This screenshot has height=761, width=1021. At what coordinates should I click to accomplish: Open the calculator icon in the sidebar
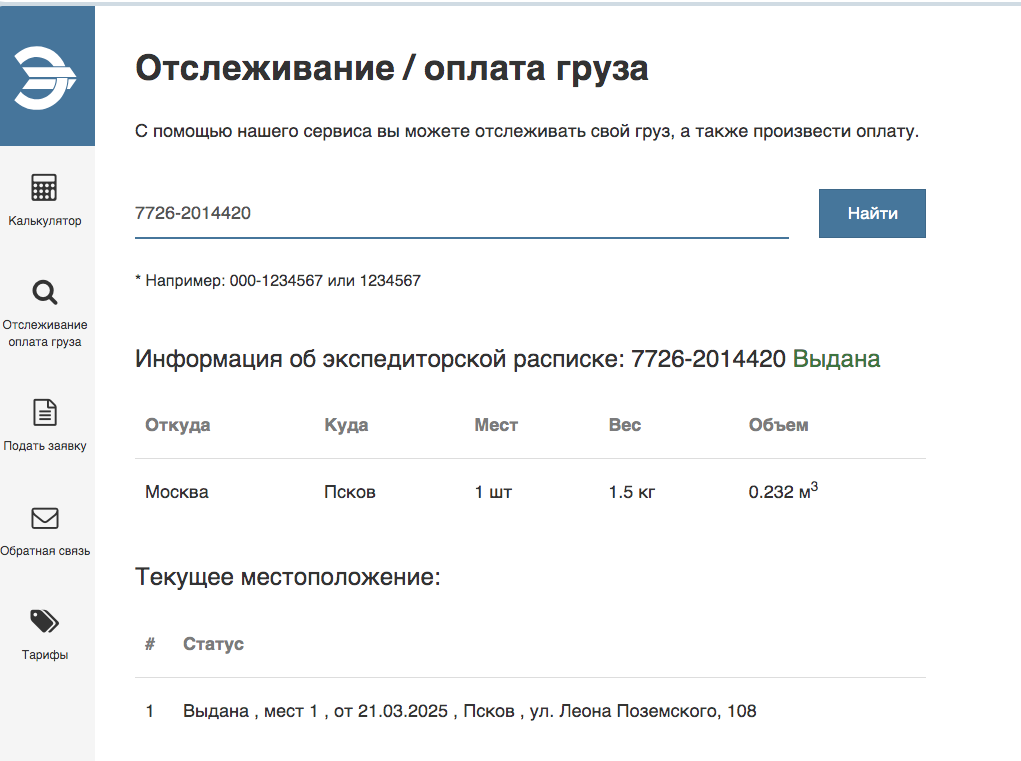click(45, 188)
